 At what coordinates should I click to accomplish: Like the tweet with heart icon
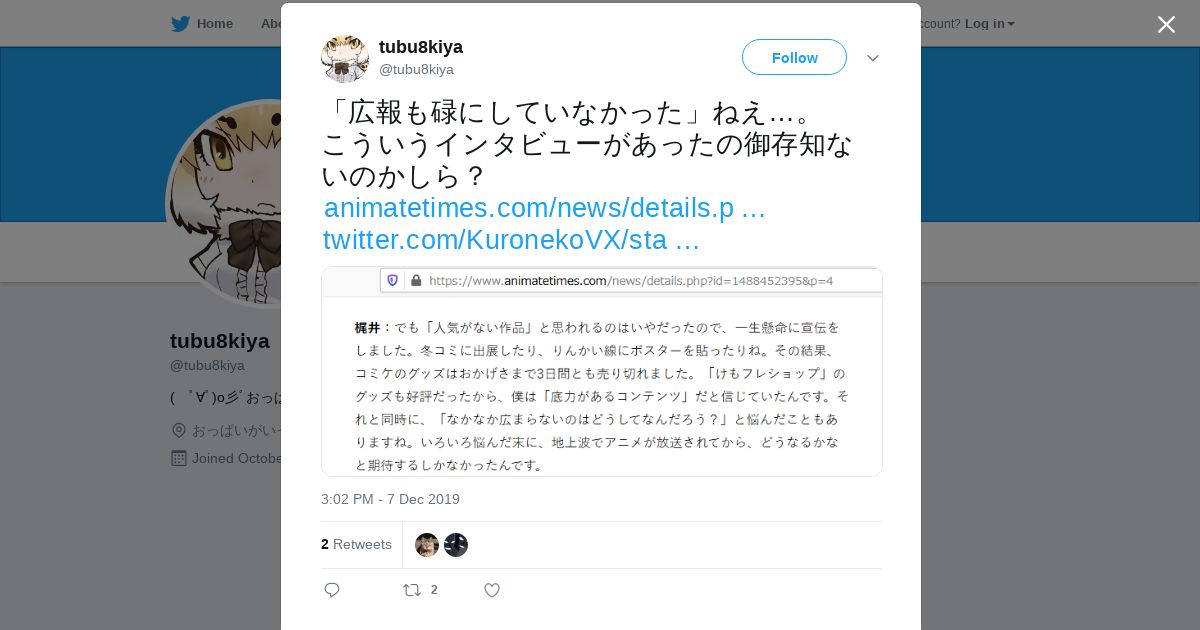[x=491, y=590]
